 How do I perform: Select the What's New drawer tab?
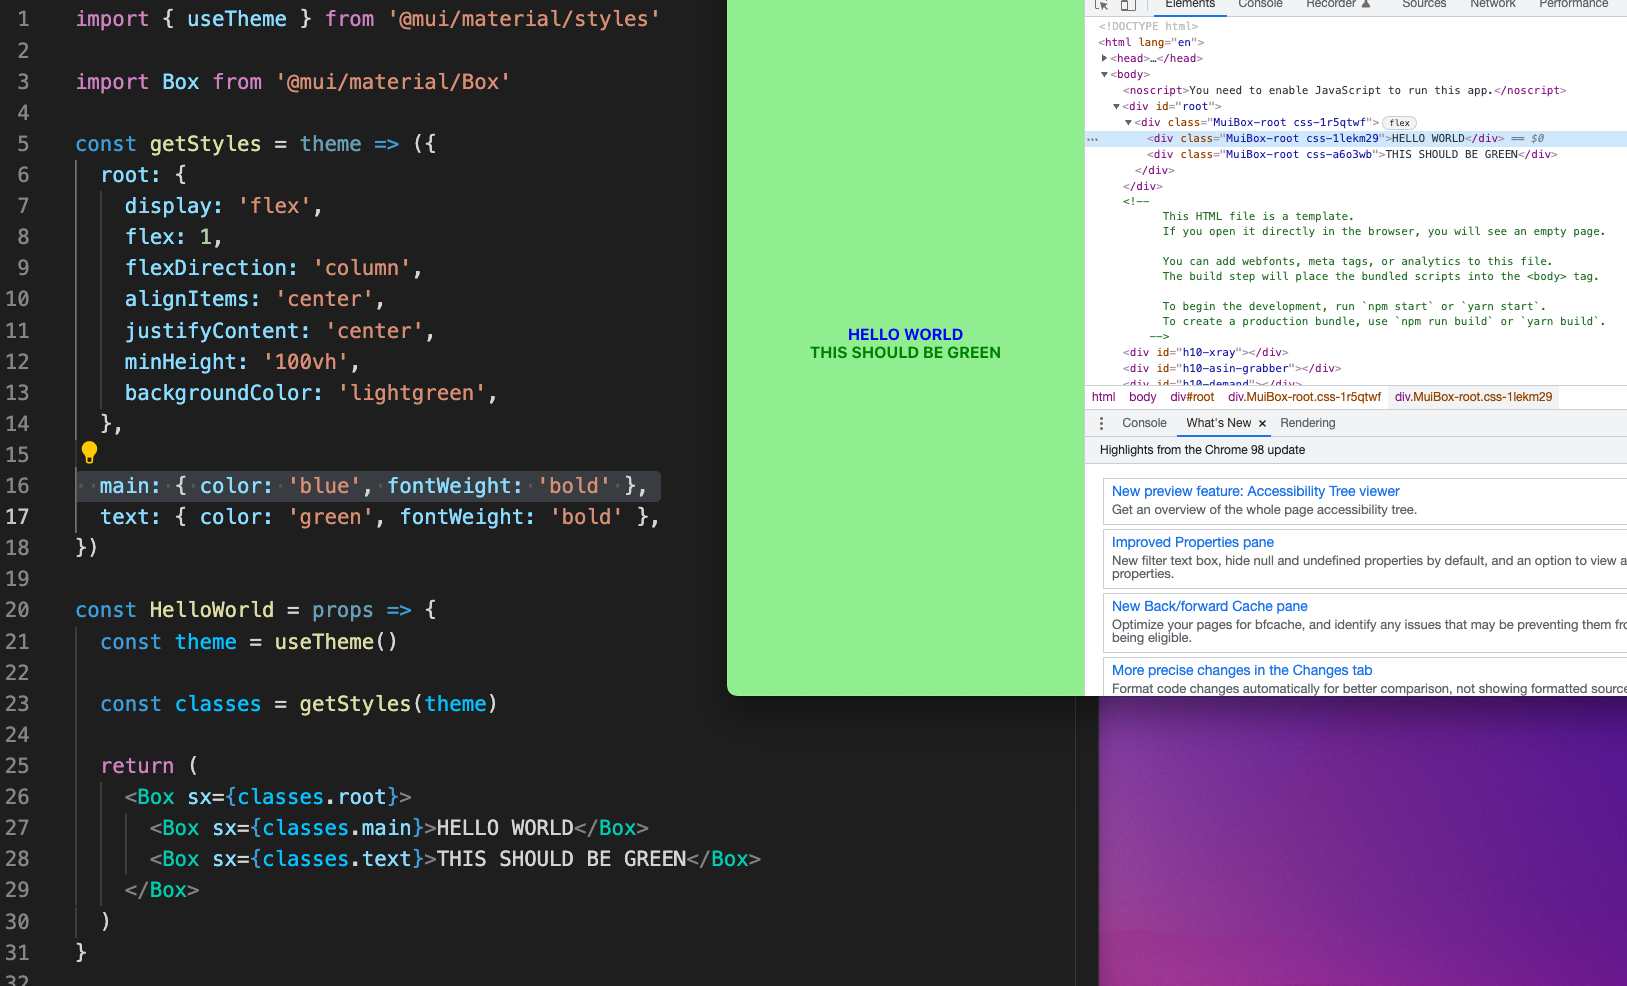[1218, 423]
